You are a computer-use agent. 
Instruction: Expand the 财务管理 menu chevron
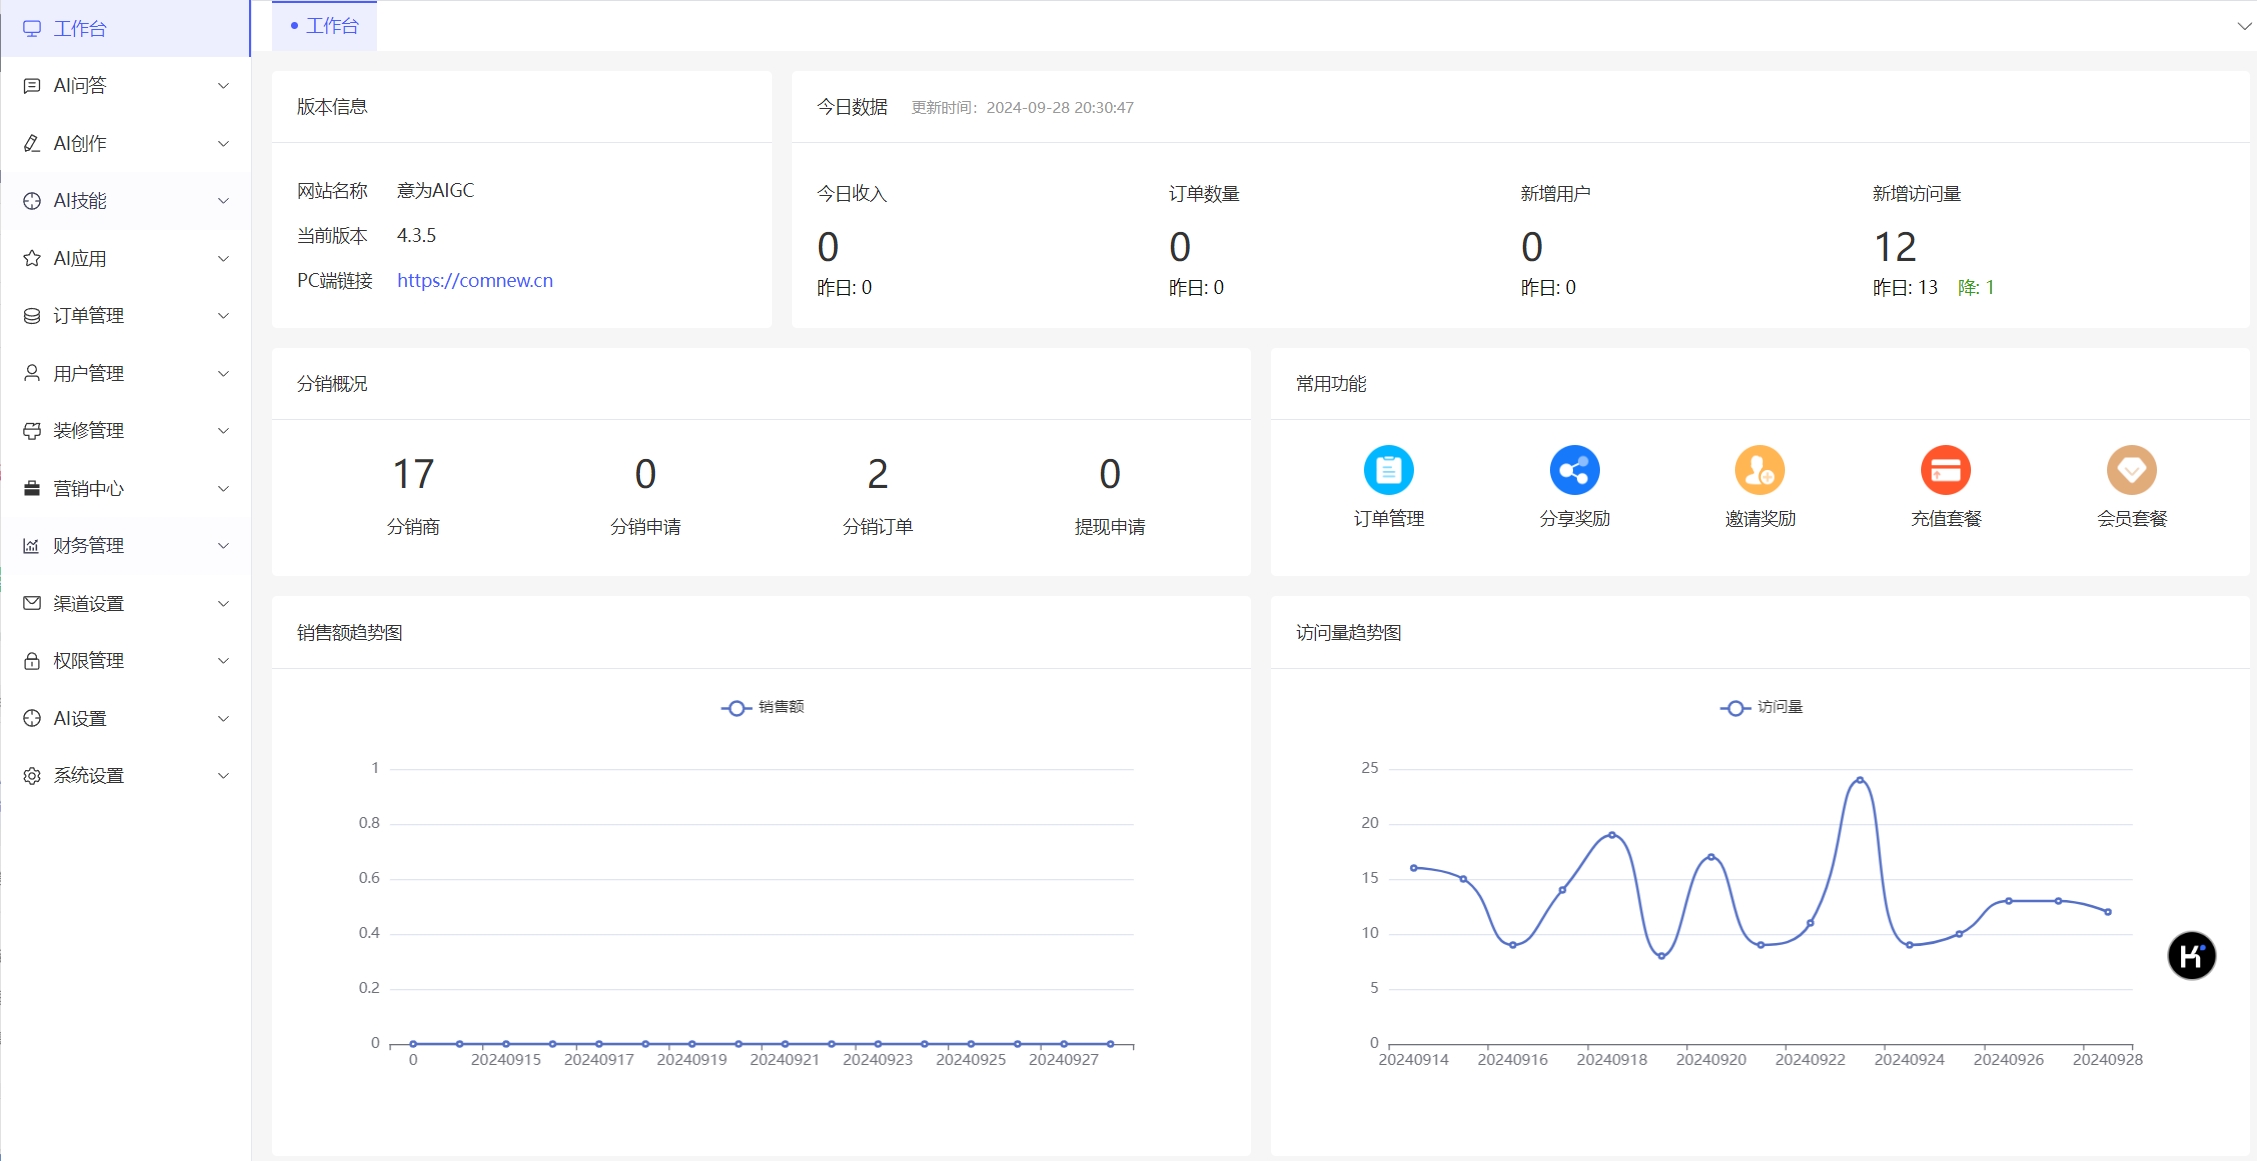tap(224, 546)
